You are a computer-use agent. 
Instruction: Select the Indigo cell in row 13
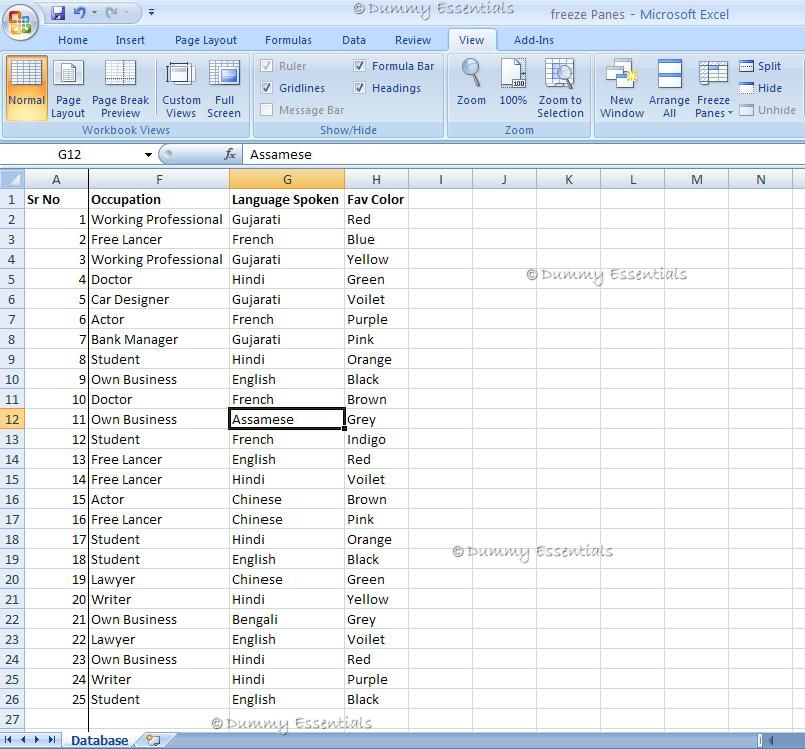pyautogui.click(x=376, y=439)
